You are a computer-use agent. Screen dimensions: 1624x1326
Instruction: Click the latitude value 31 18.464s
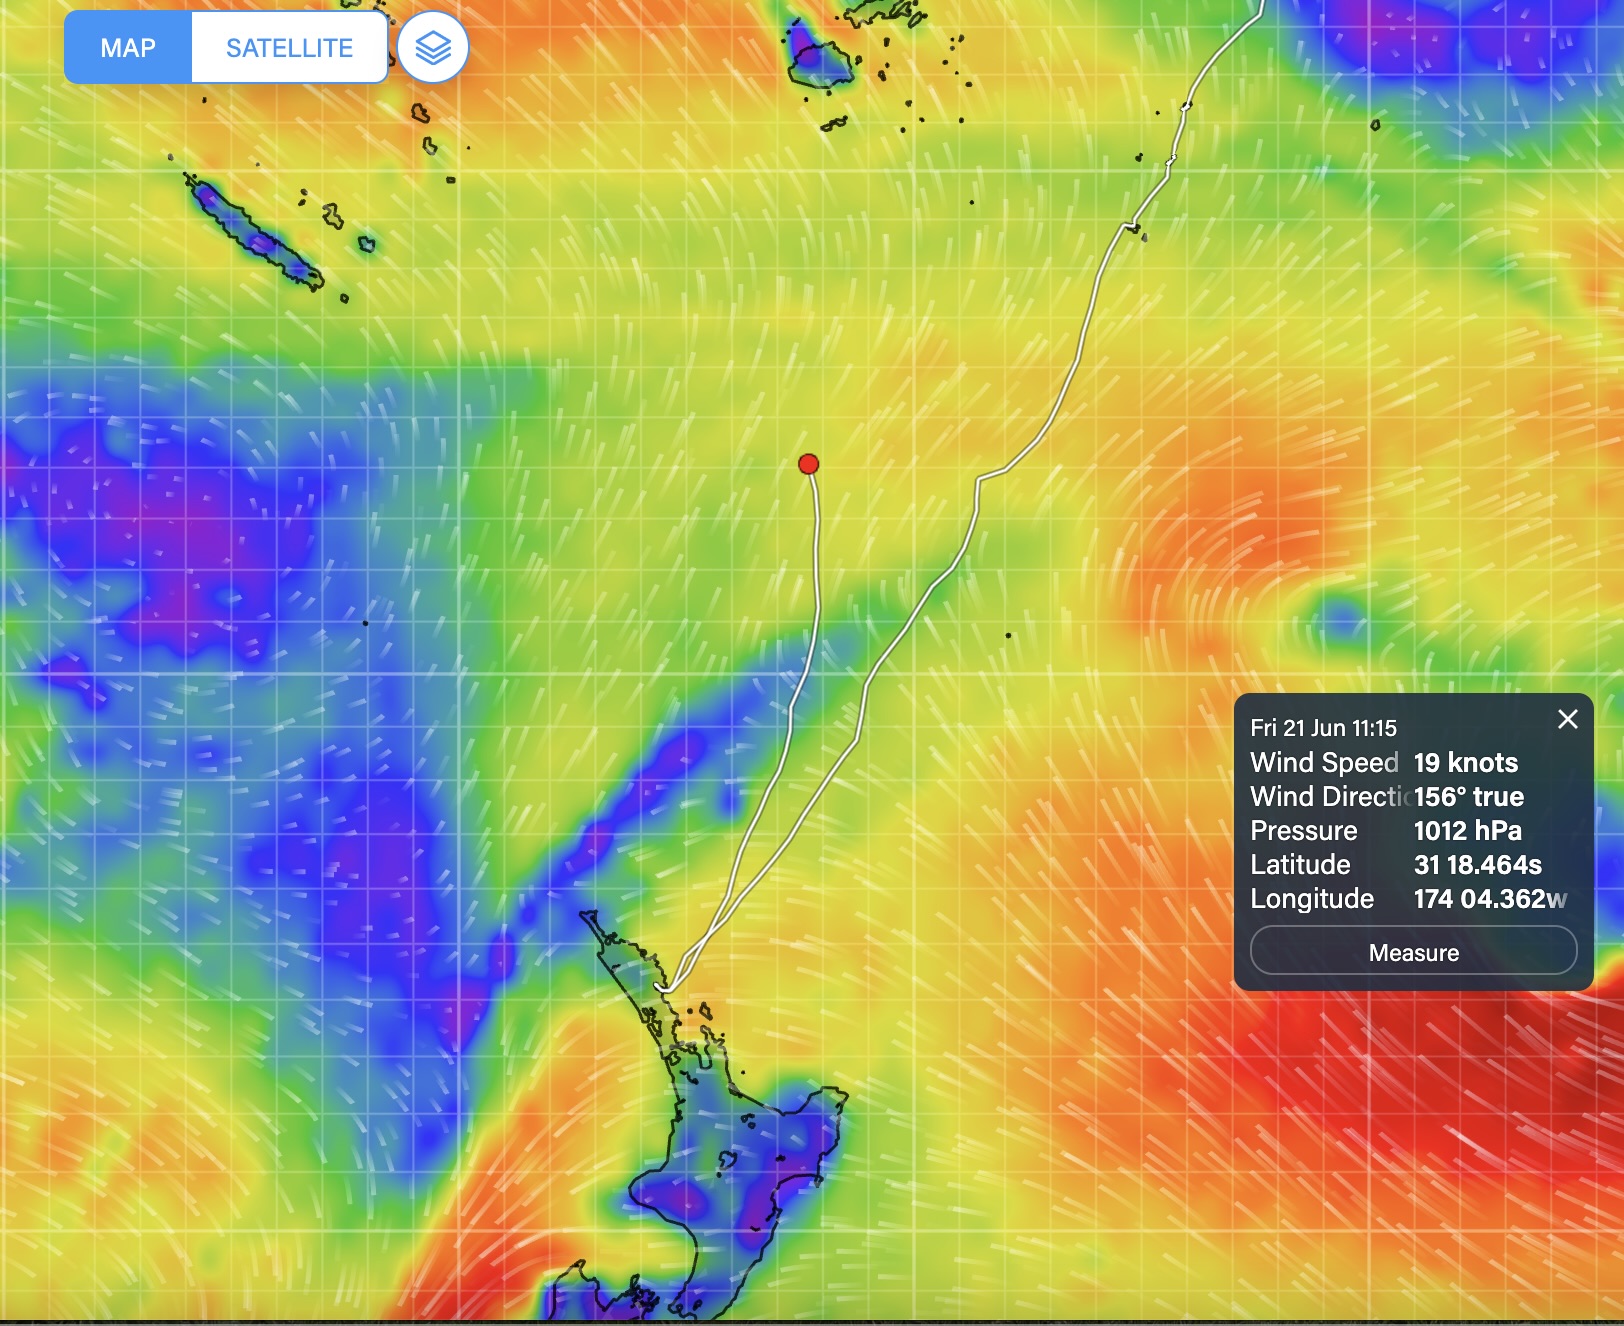coord(1477,865)
